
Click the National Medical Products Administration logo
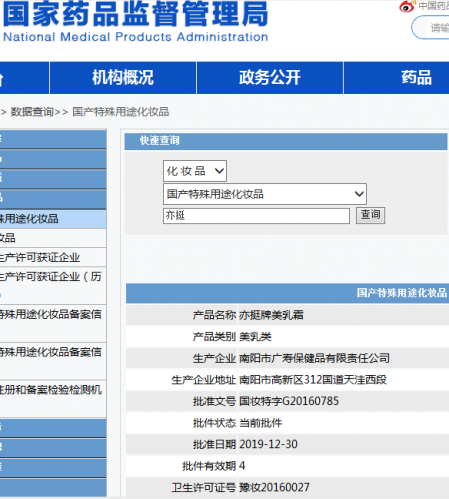click(x=135, y=21)
